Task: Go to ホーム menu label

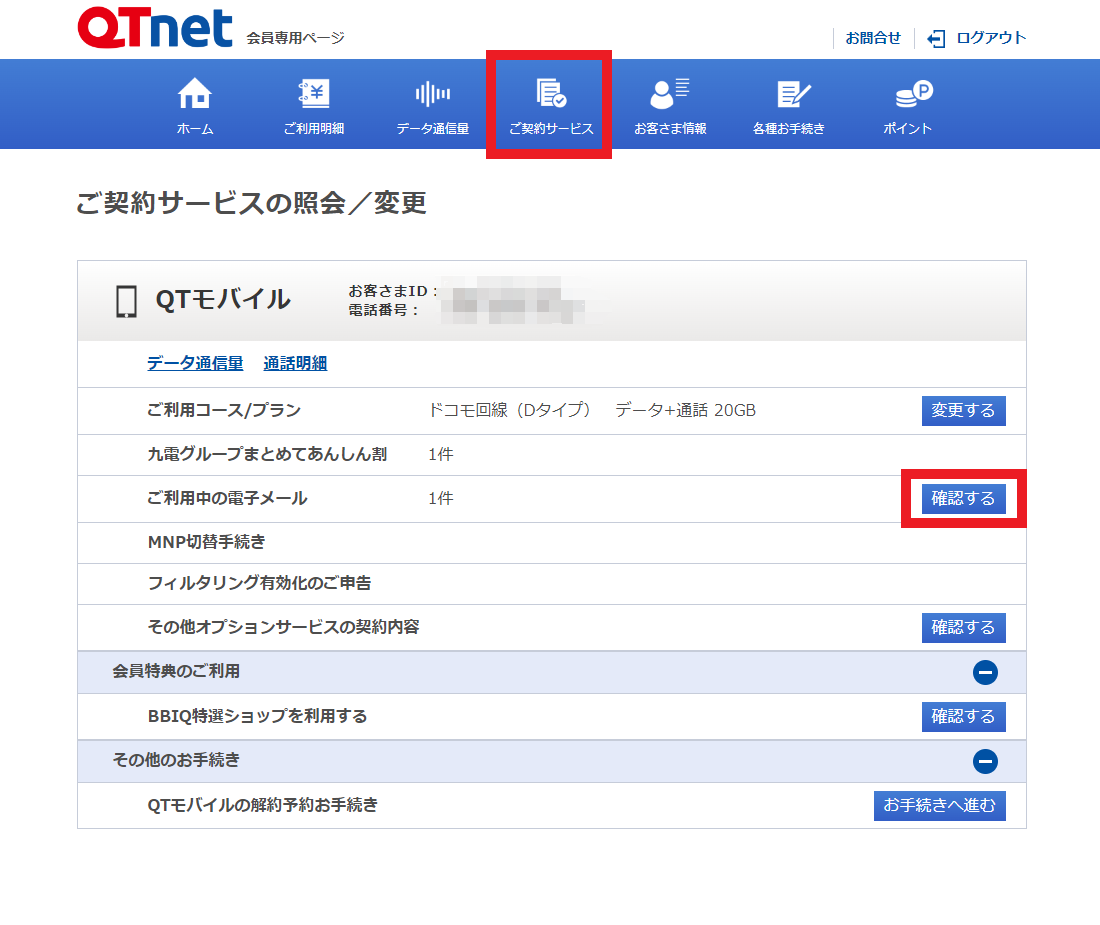Action: coord(195,129)
